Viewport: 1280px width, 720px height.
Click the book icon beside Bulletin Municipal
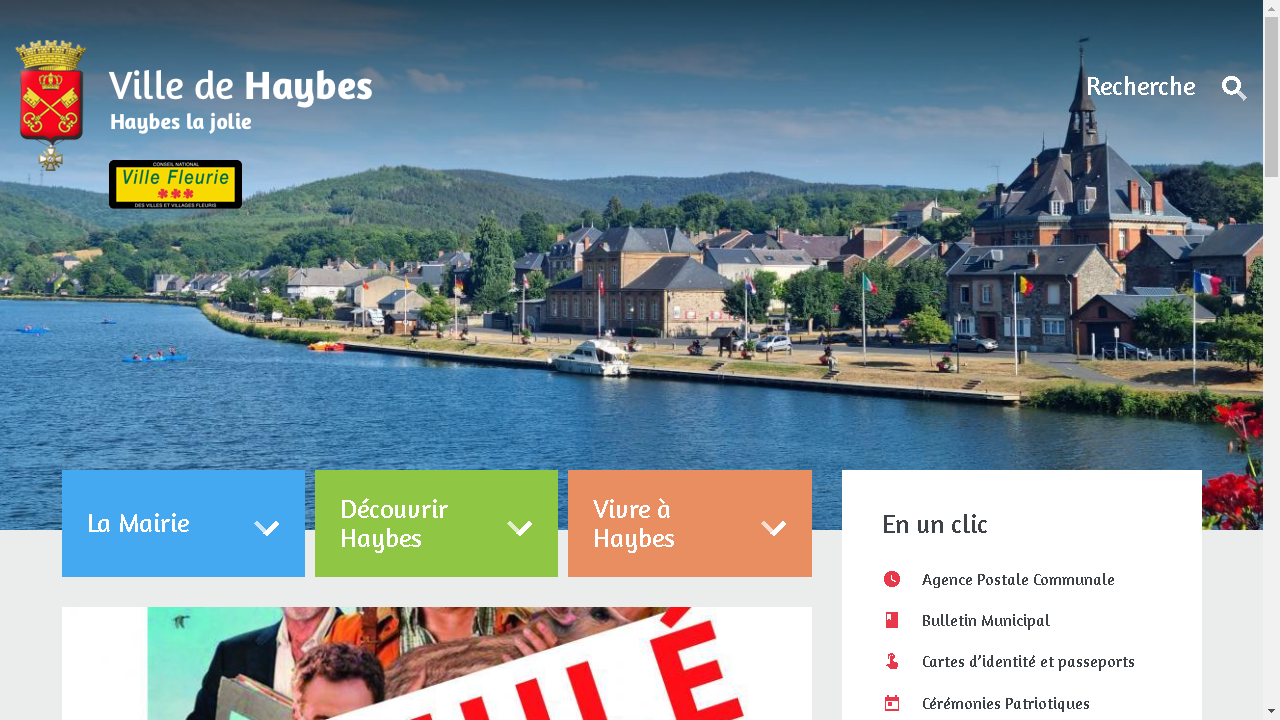pyautogui.click(x=892, y=620)
